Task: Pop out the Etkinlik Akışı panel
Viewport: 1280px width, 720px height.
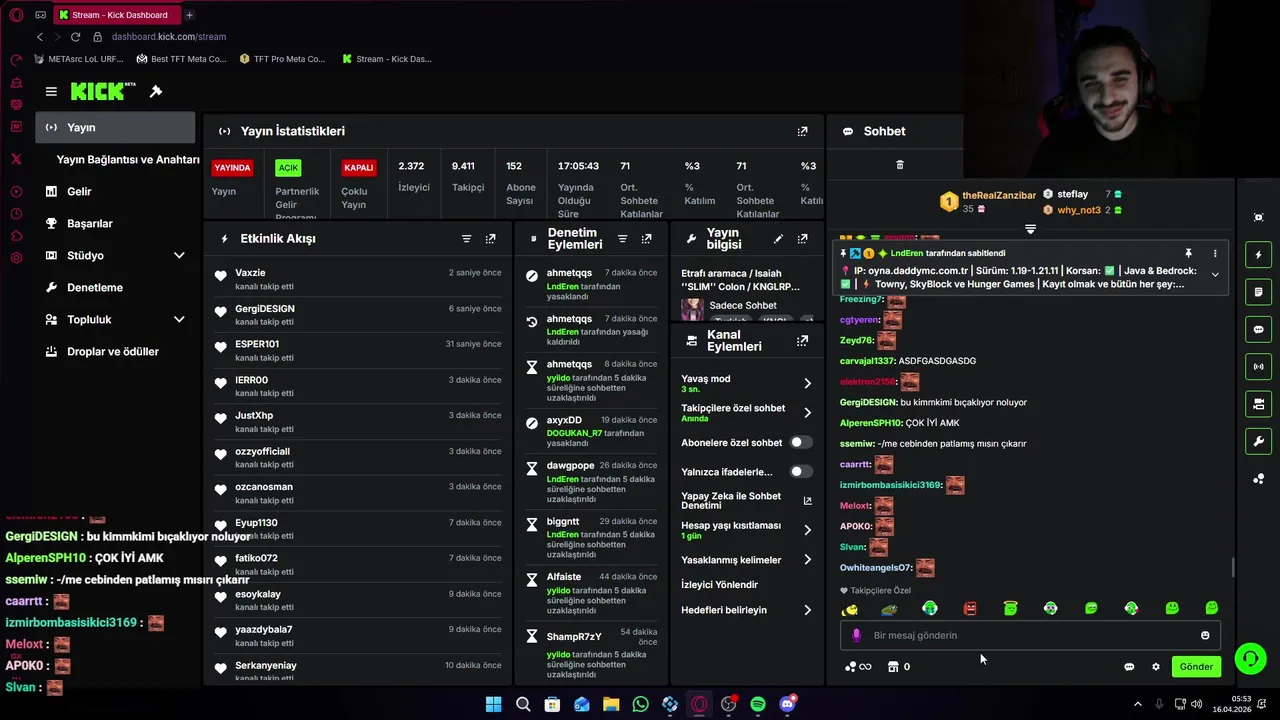Action: [x=490, y=239]
